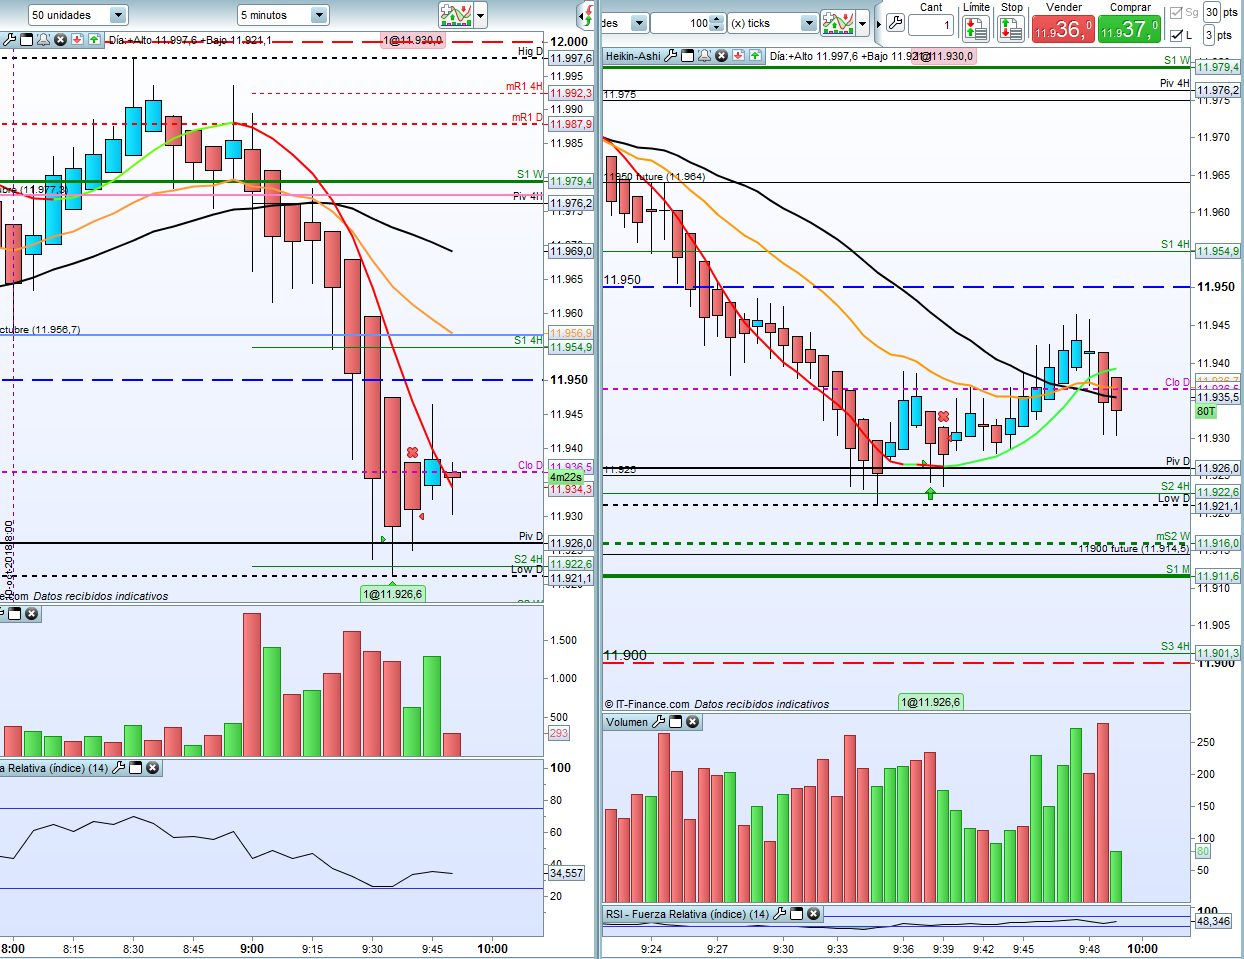Select the Heikin-Ashi chart label
The width and height of the screenshot is (1244, 959).
[x=633, y=56]
